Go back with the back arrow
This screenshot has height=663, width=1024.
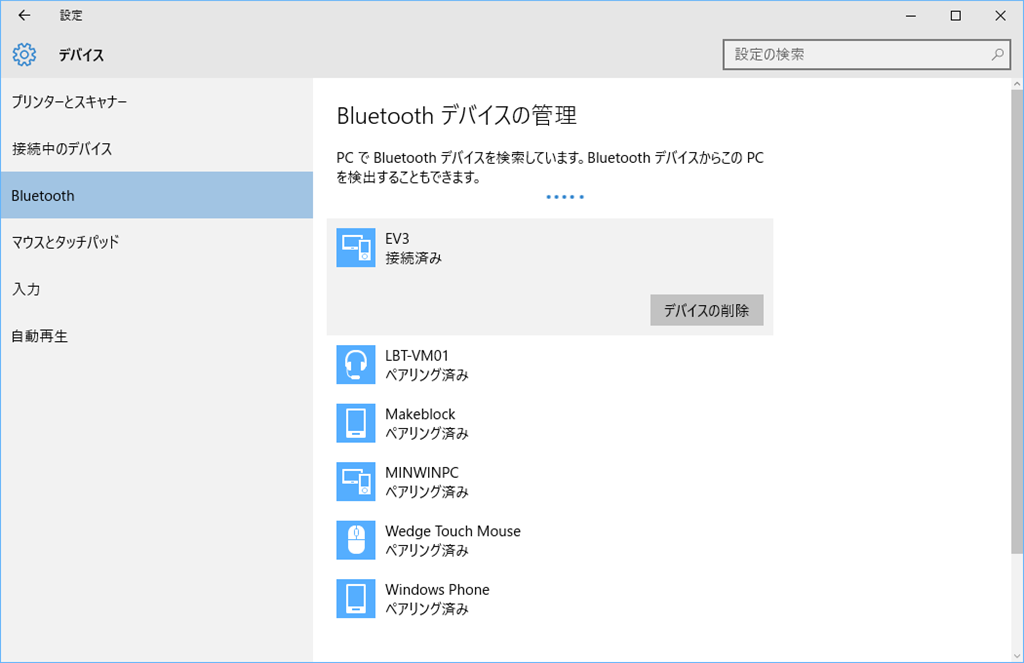pyautogui.click(x=24, y=15)
